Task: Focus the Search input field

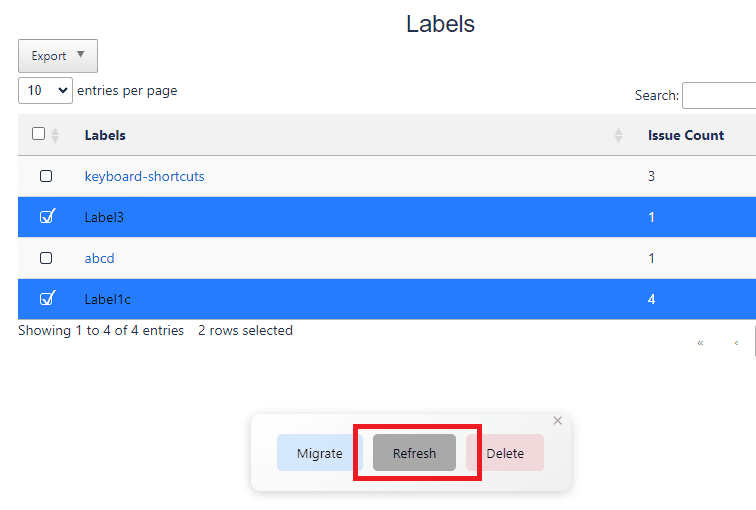Action: [718, 96]
